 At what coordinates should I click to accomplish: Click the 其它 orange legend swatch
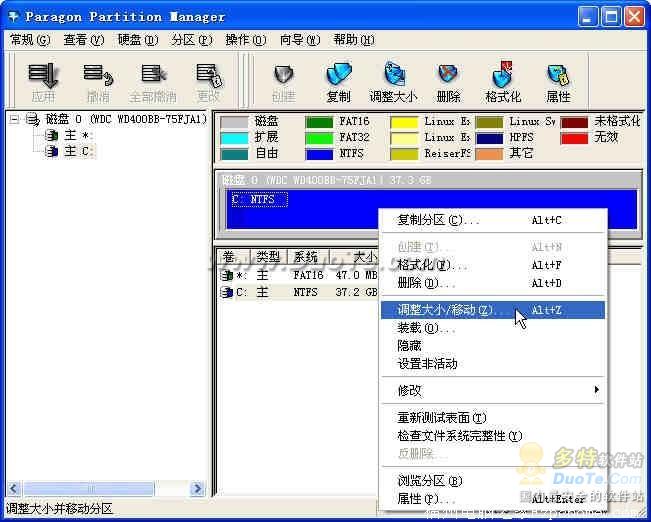click(x=489, y=154)
